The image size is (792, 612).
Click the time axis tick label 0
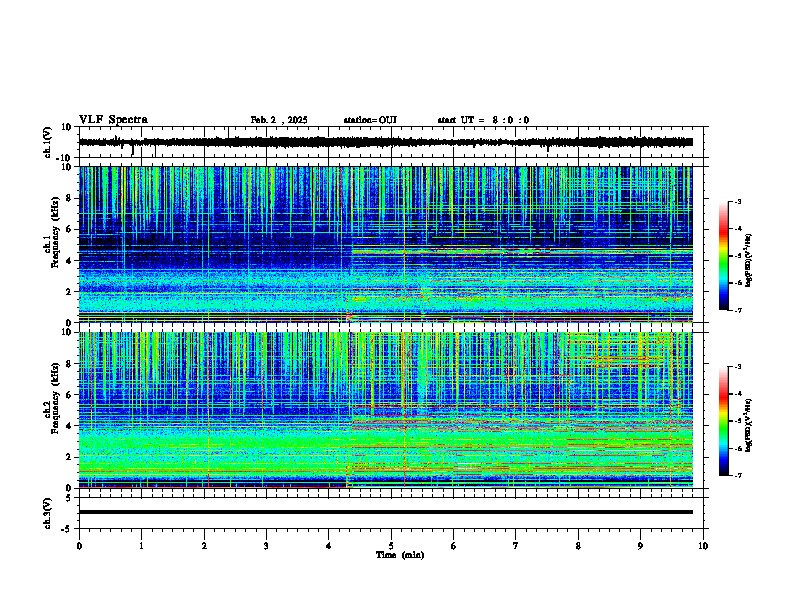[x=79, y=546]
